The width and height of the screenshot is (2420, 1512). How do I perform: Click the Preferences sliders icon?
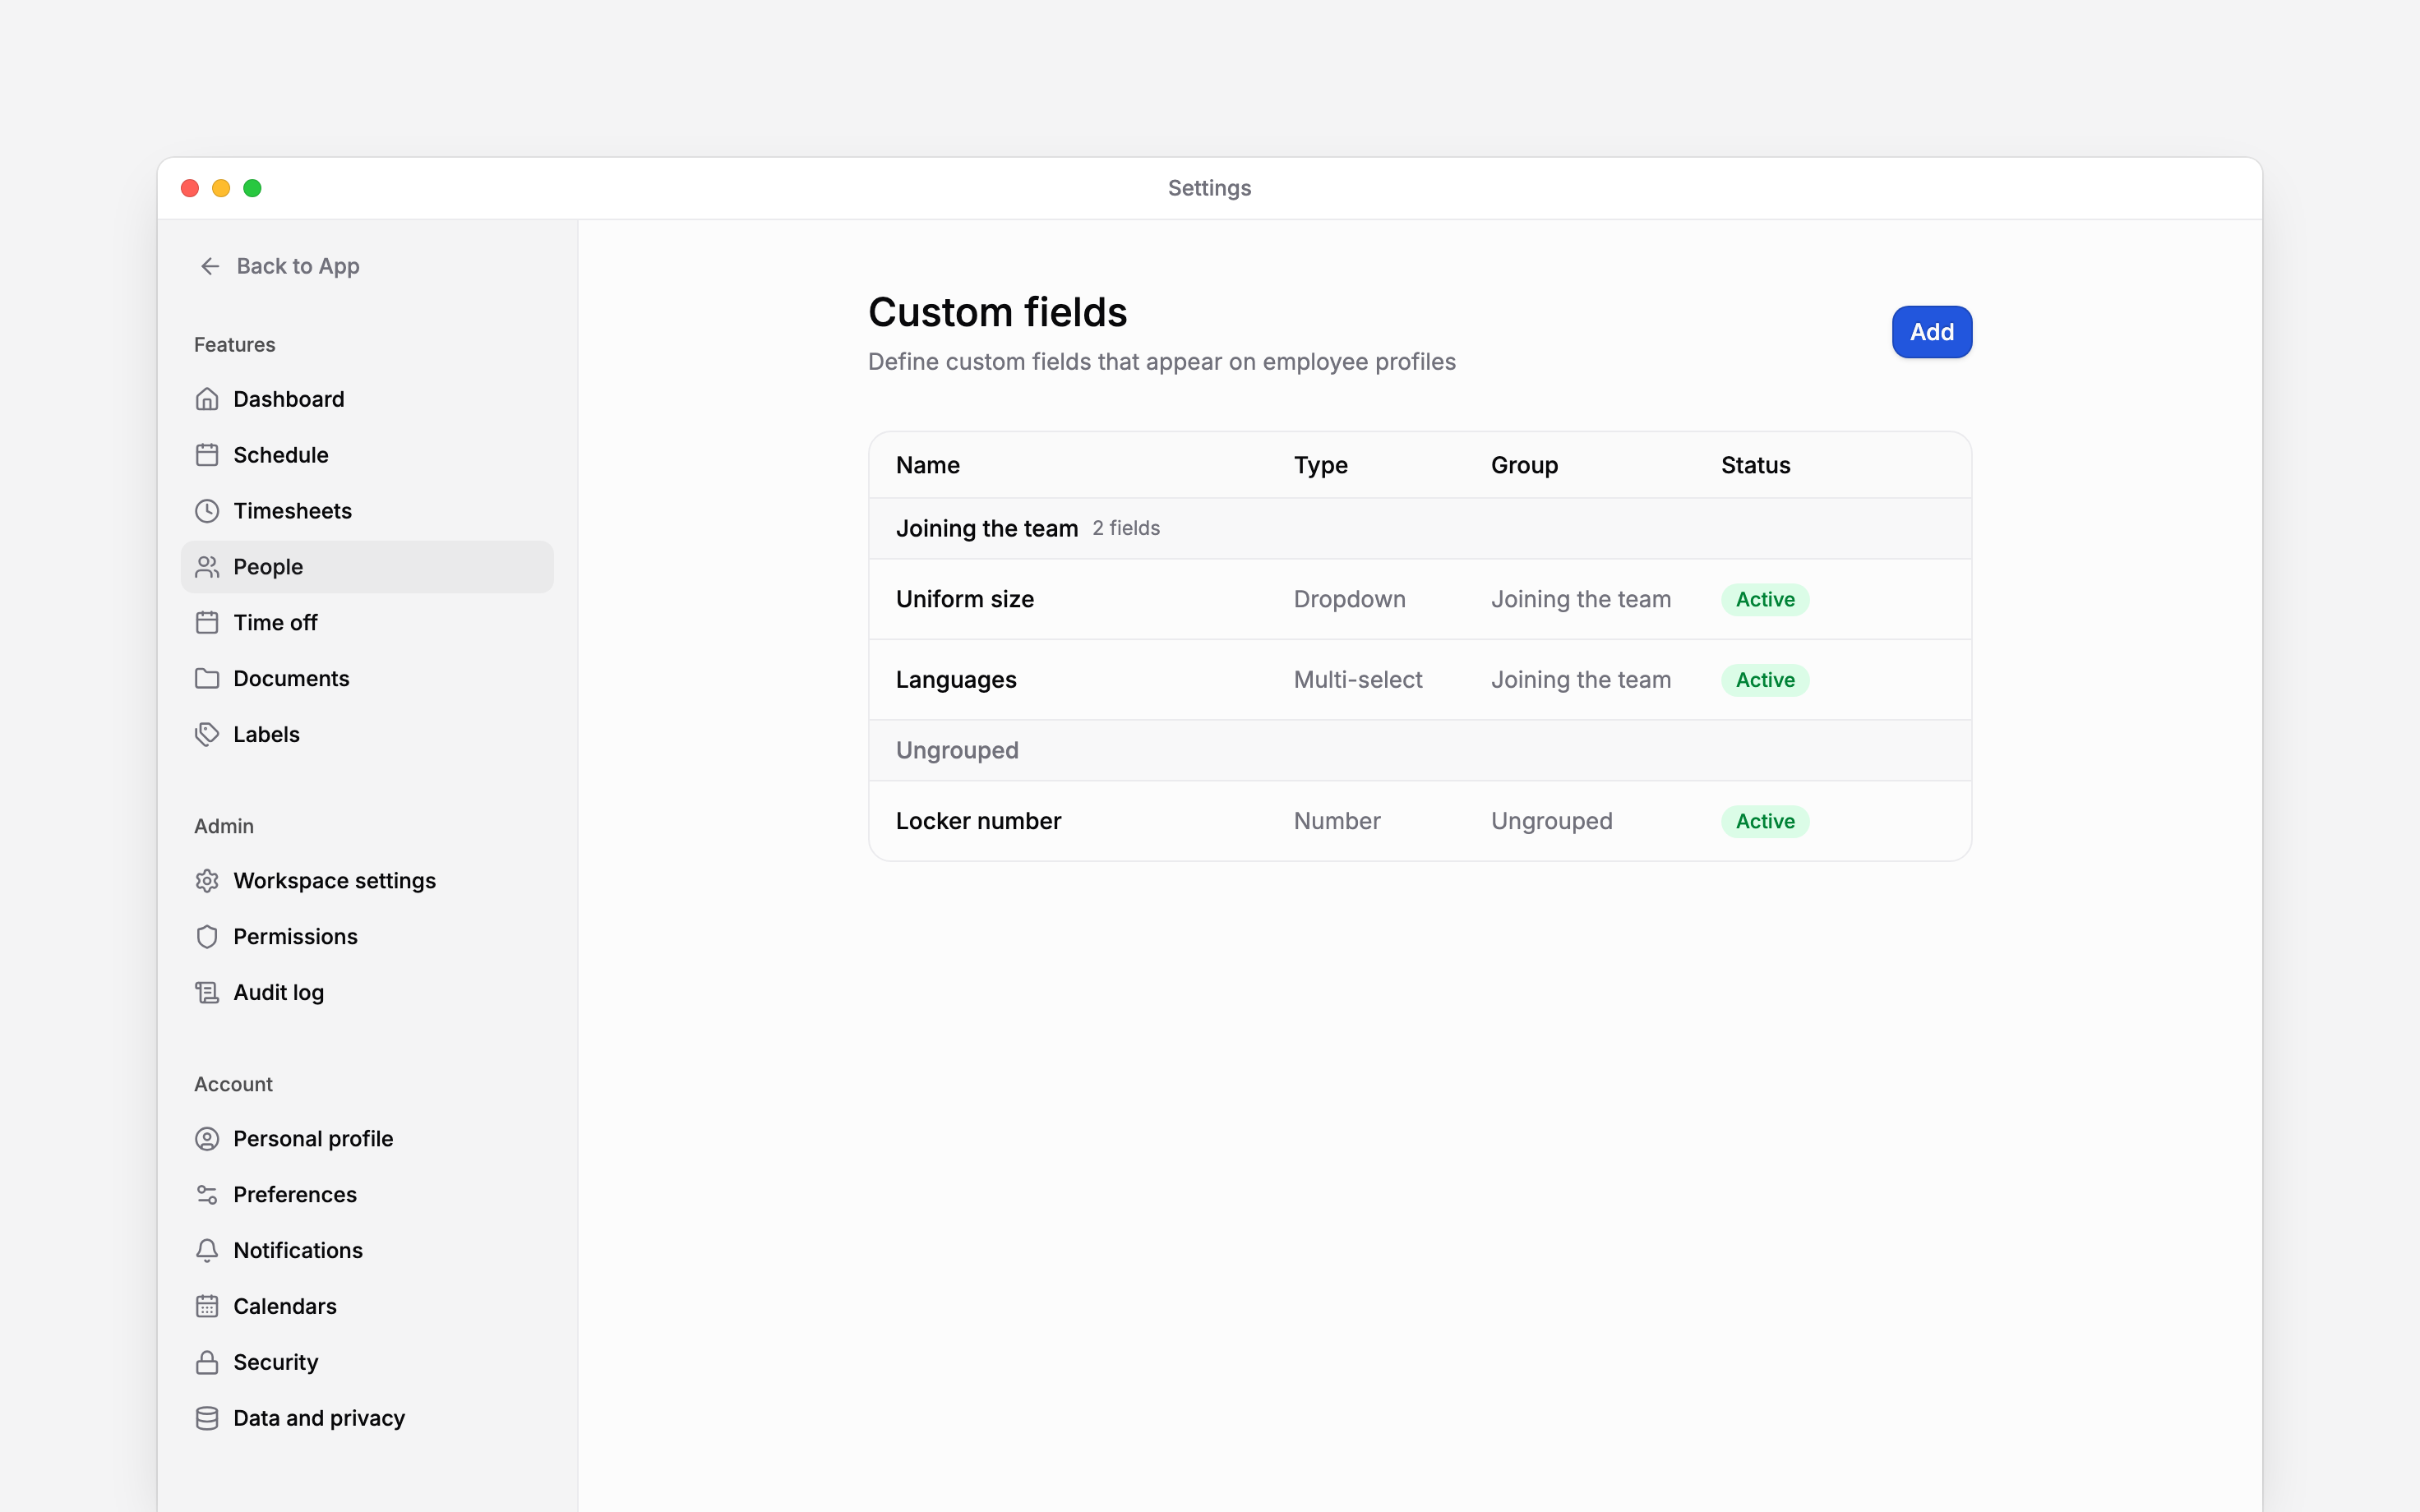tap(207, 1195)
